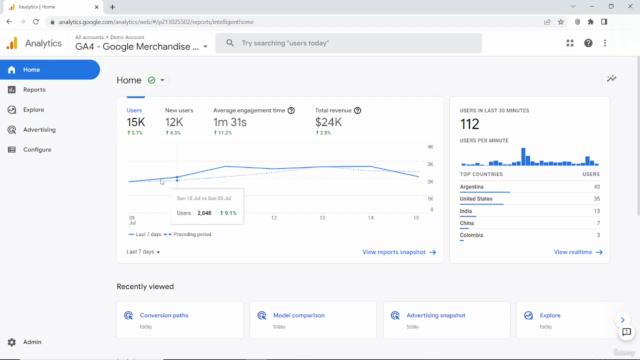Click View reports snapshot link

(x=399, y=252)
